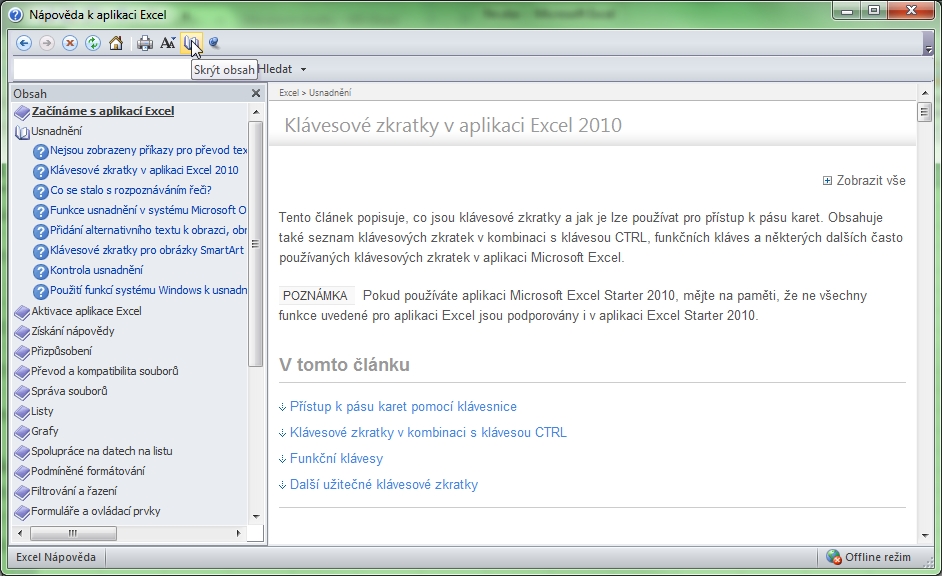Click the 'Excel' breadcrumb link

pos(288,92)
